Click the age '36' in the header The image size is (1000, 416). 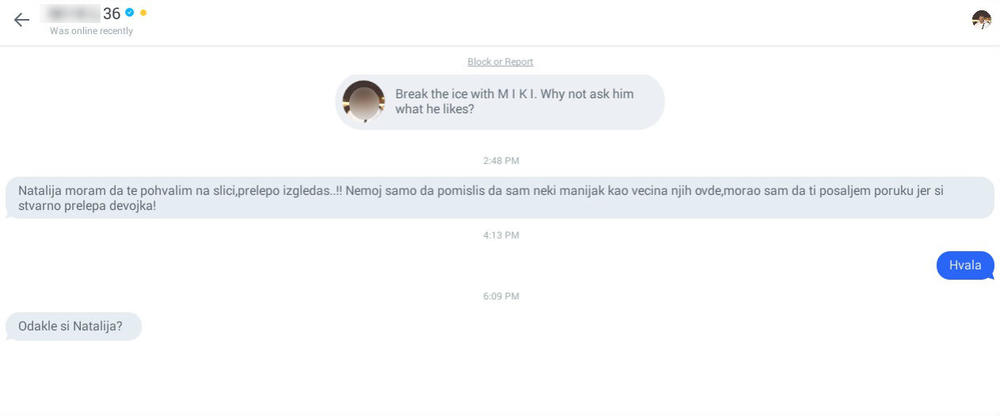pos(111,14)
